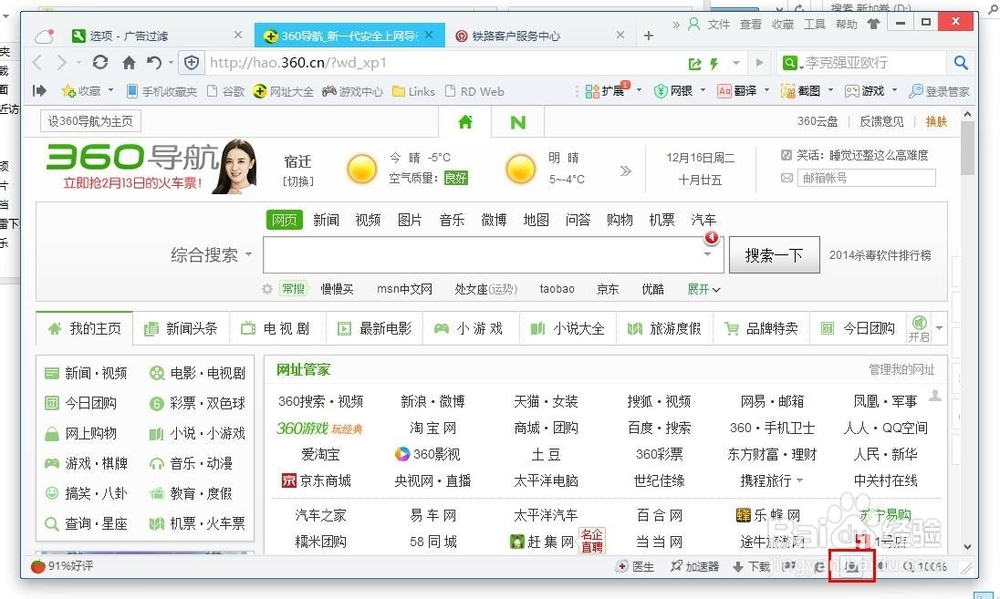Click the 医生 doctor icon in status bar
The height and width of the screenshot is (599, 1000).
point(622,566)
